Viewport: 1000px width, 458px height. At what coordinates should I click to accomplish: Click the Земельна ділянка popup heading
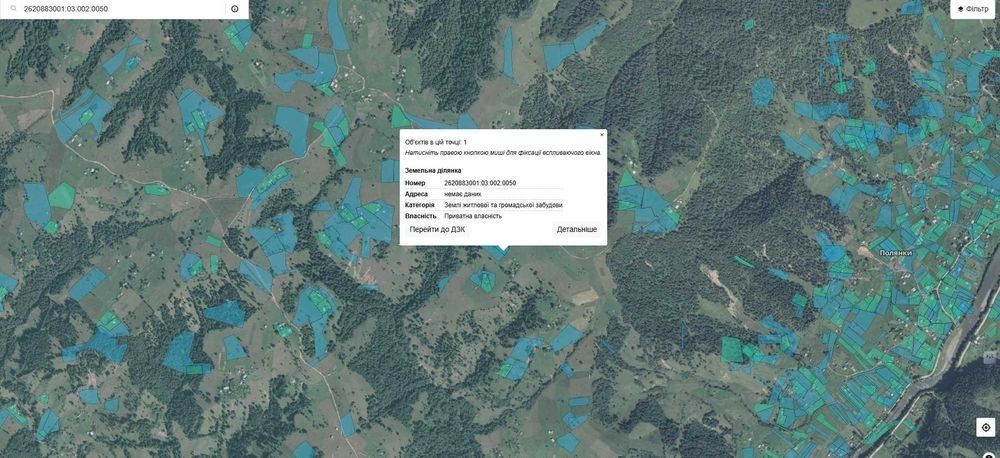click(x=432, y=170)
